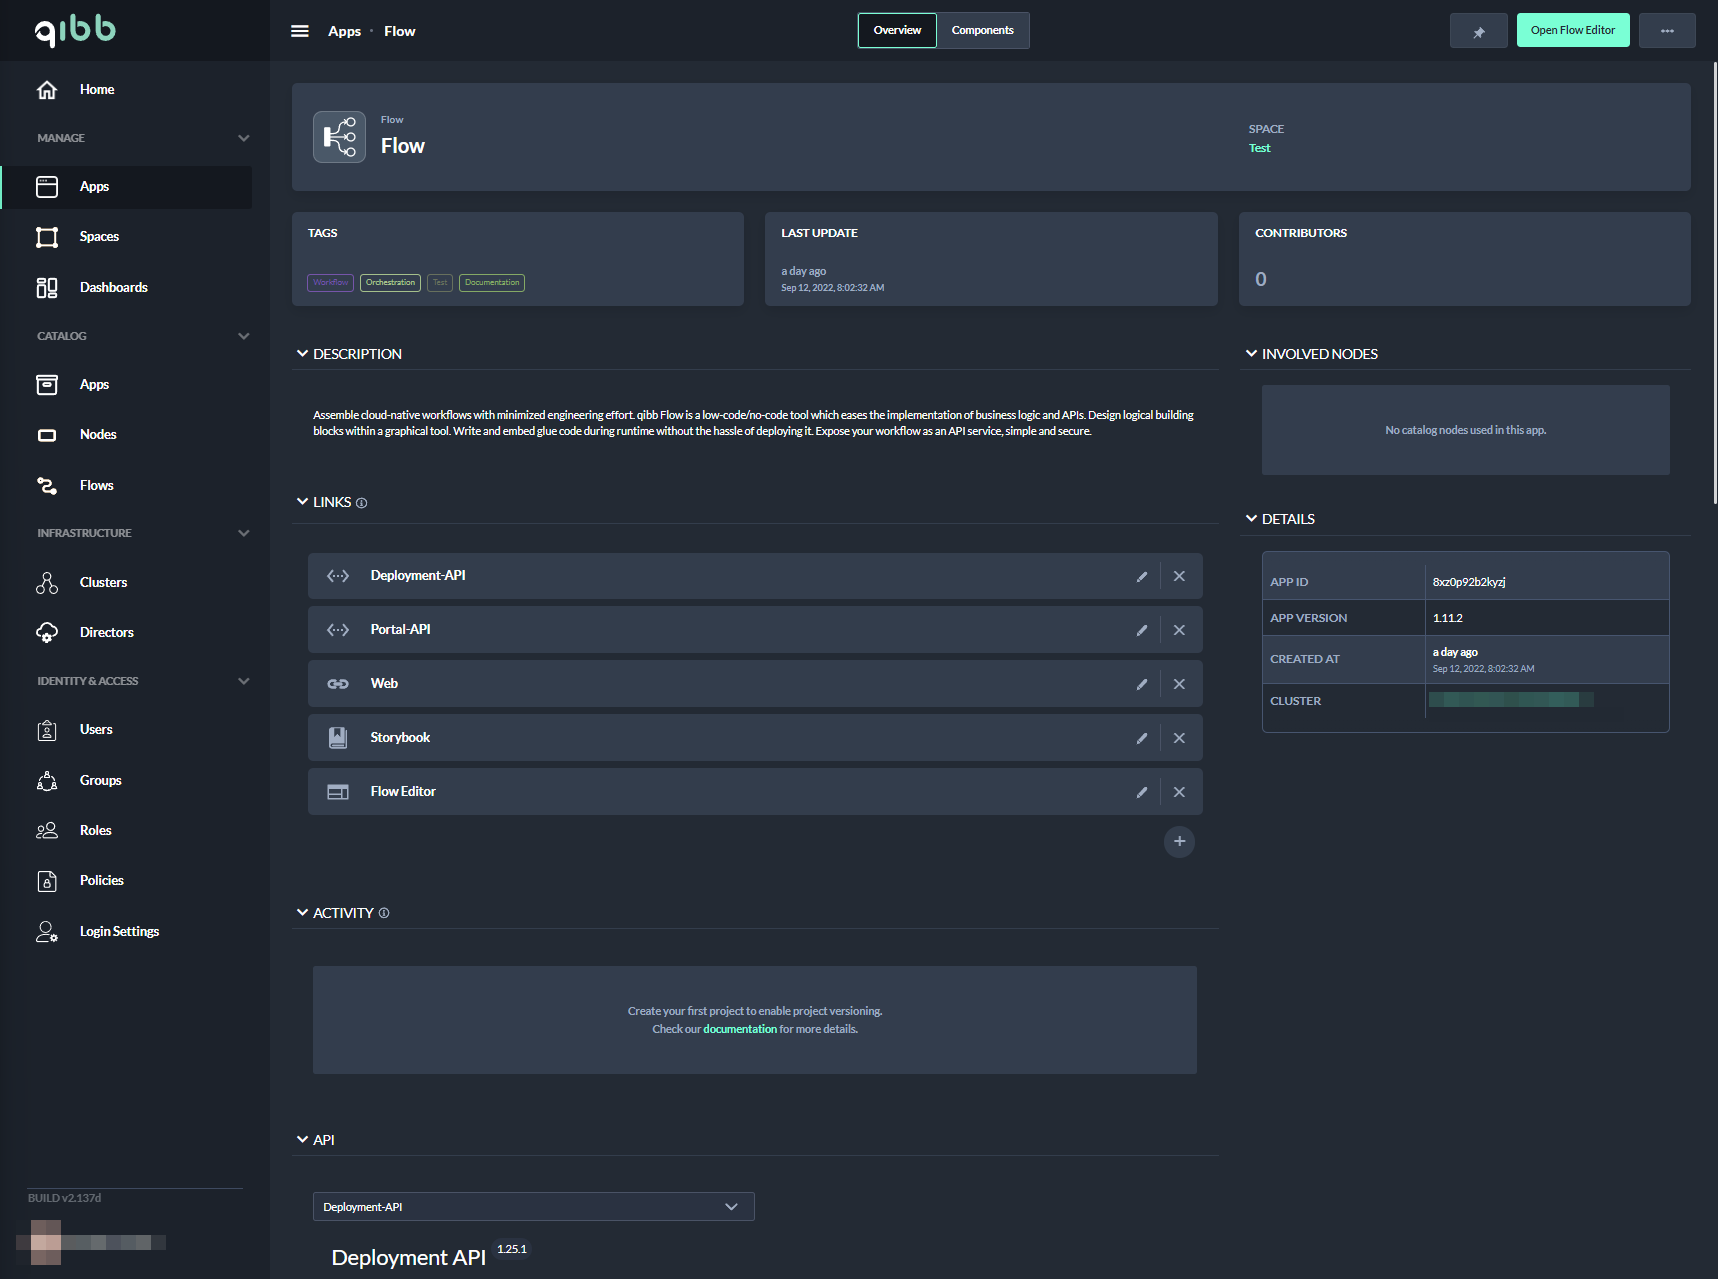The image size is (1718, 1279).
Task: Open the hamburger menu icon
Action: [299, 31]
